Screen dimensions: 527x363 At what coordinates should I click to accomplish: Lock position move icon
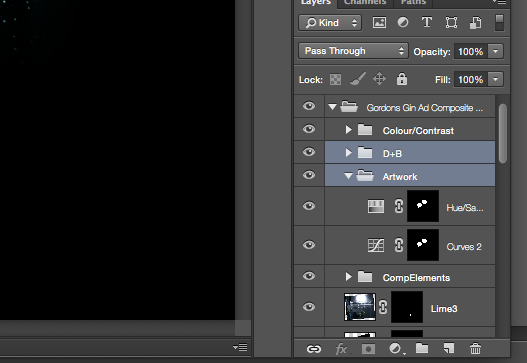[x=379, y=79]
